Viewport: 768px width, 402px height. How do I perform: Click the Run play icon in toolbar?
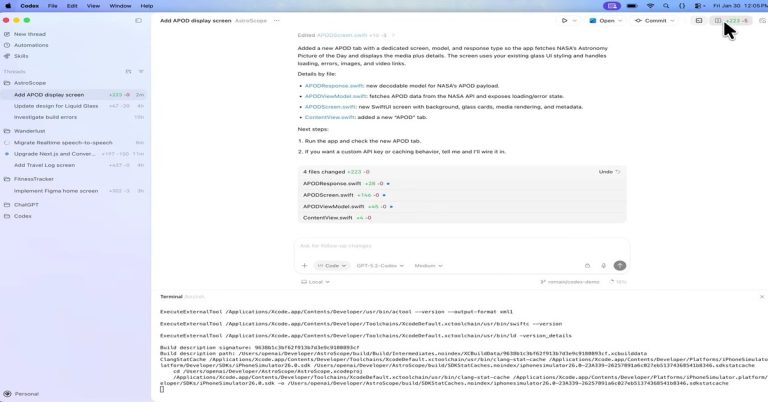point(564,21)
